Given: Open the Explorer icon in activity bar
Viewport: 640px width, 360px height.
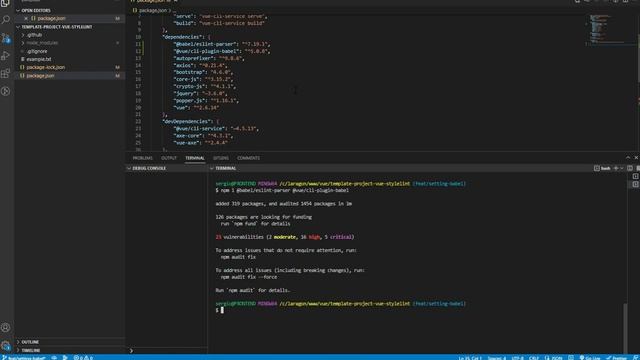Looking at the screenshot, I should pyautogui.click(x=6, y=3).
